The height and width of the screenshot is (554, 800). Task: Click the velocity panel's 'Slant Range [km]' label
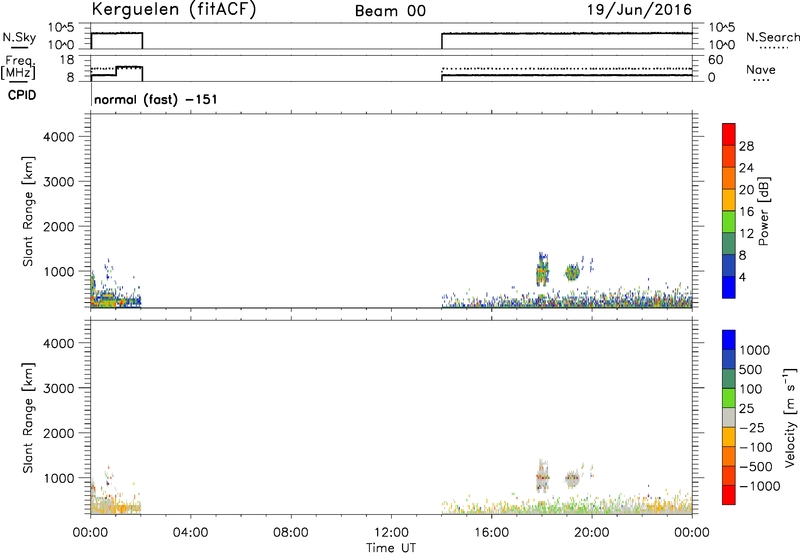click(28, 418)
